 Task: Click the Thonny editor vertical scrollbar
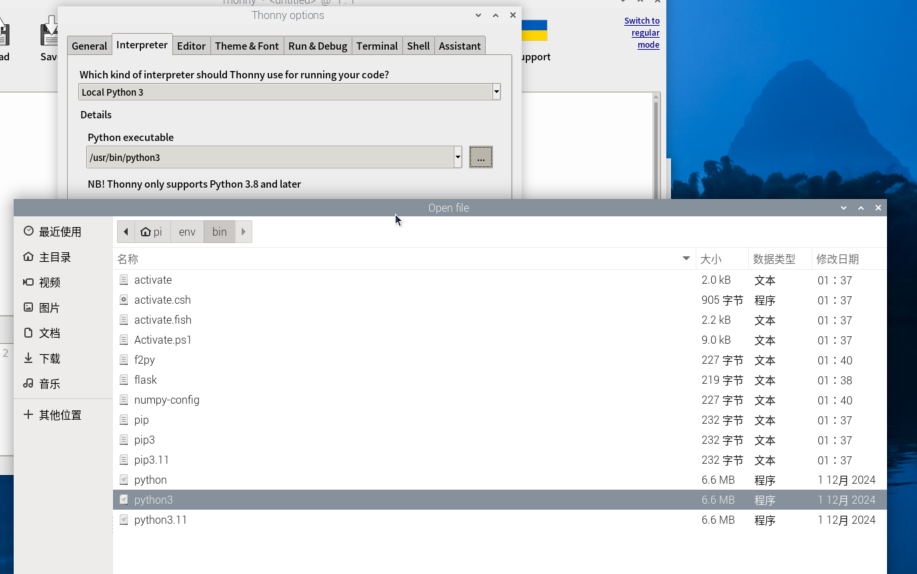[x=656, y=145]
